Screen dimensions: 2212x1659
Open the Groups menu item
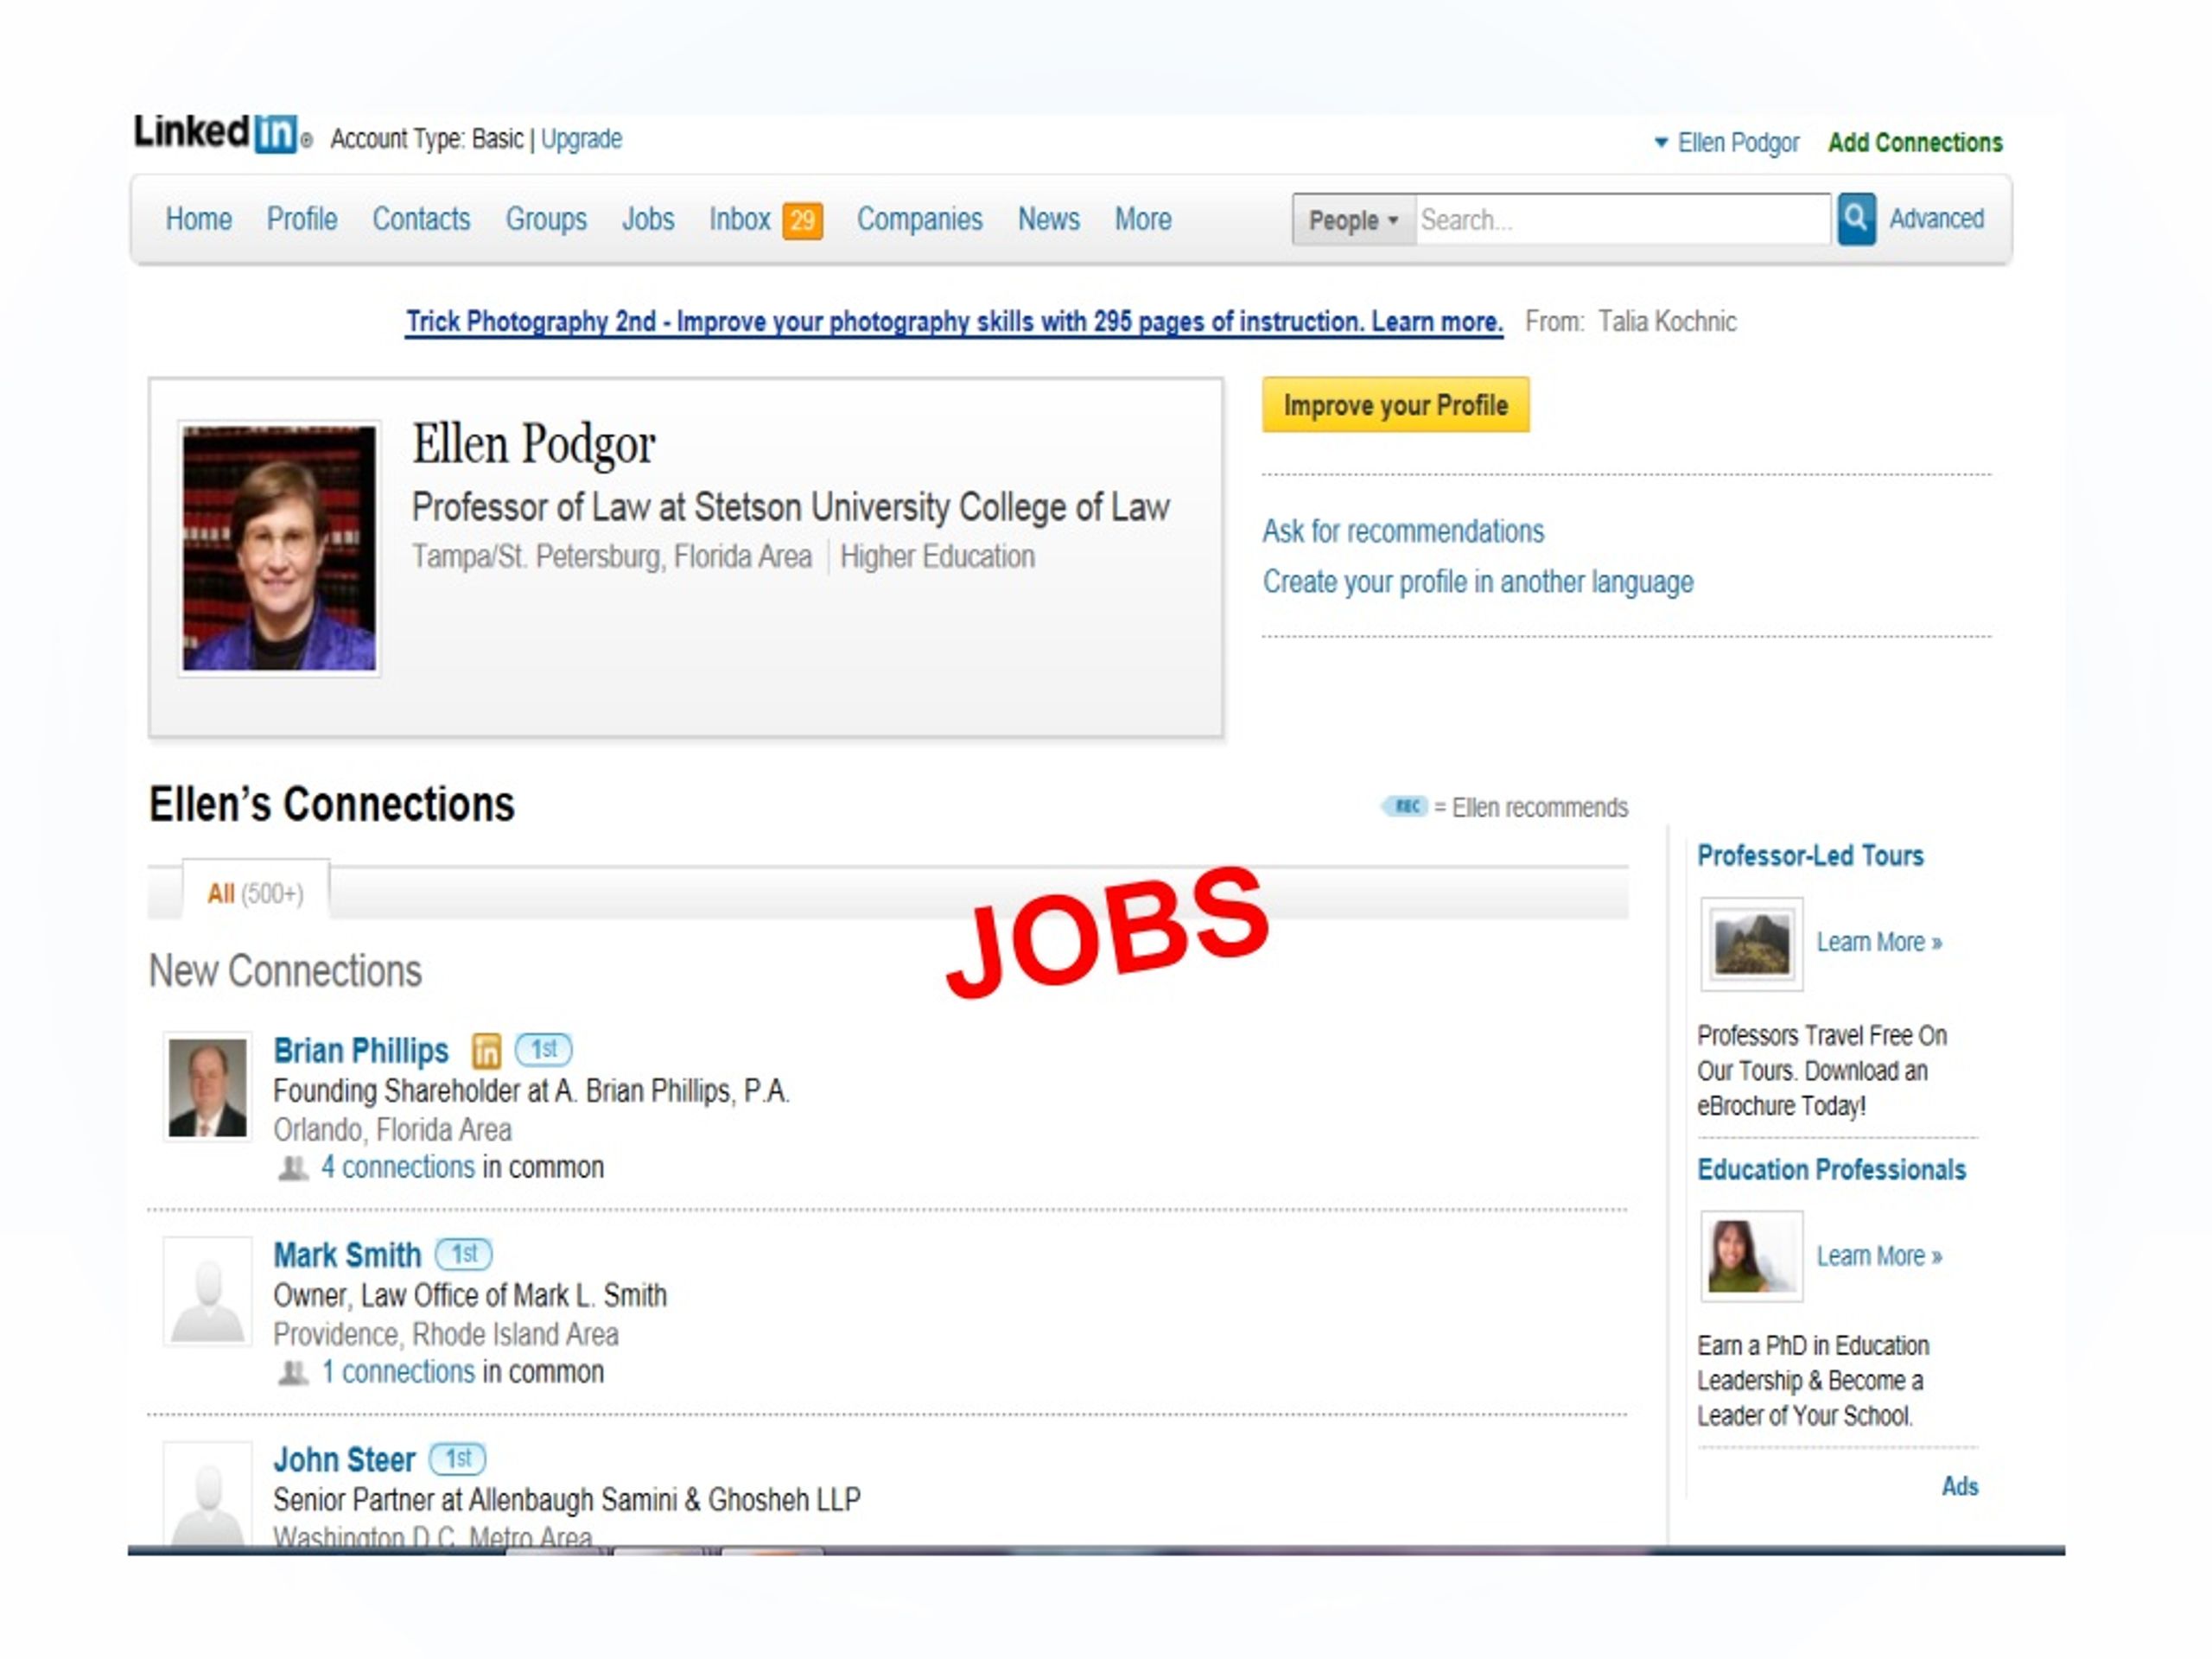point(546,219)
